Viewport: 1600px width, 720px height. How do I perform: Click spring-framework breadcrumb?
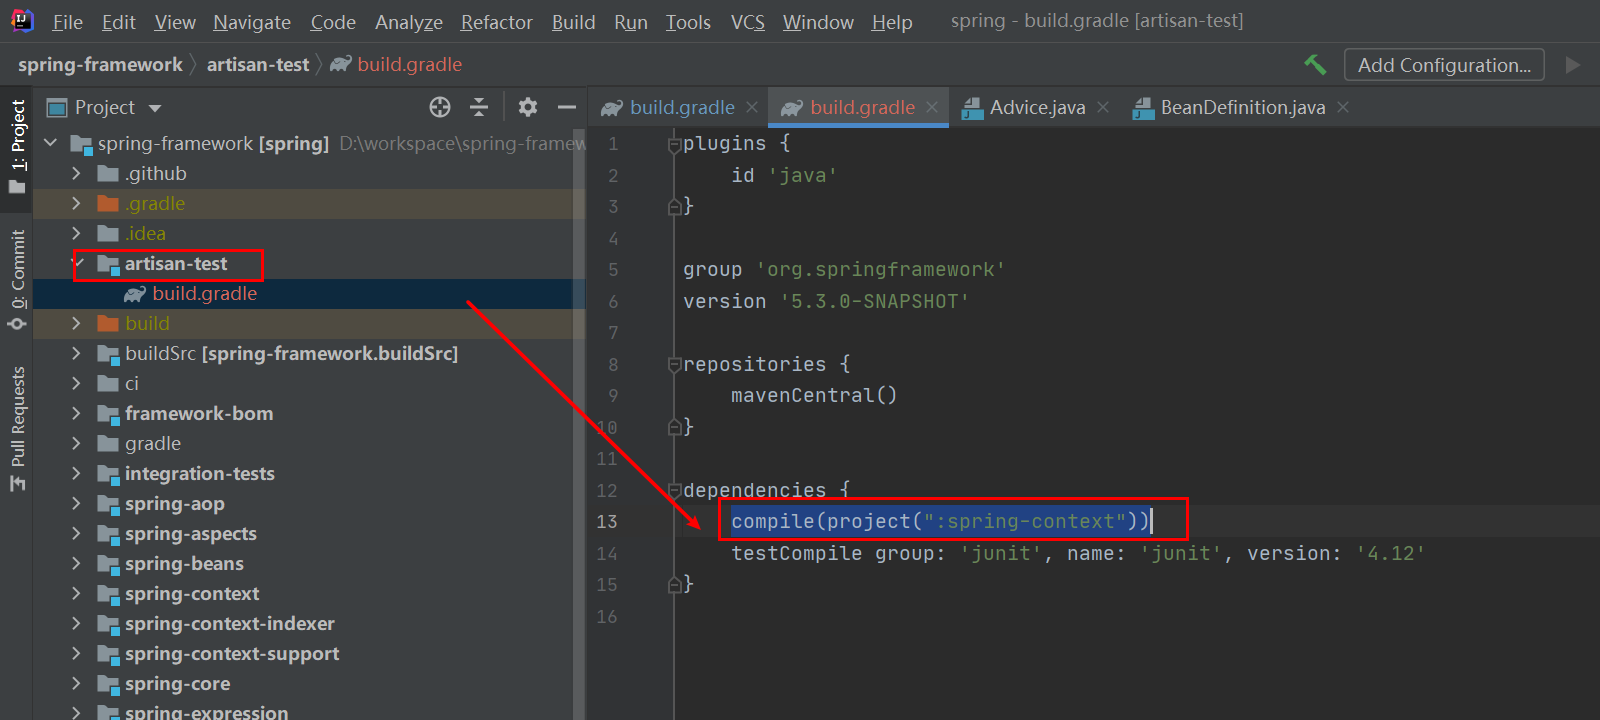(x=100, y=64)
